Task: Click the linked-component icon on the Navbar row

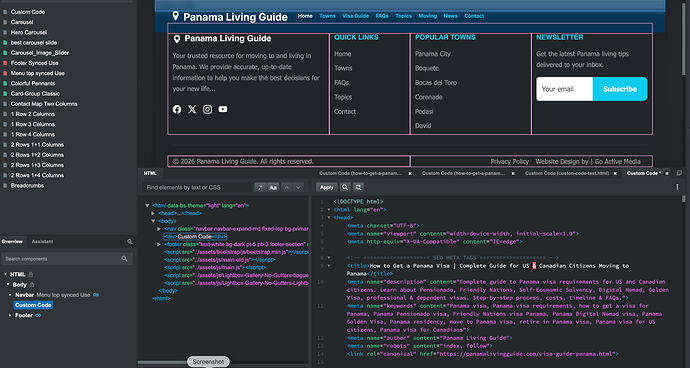Action: coord(96,295)
